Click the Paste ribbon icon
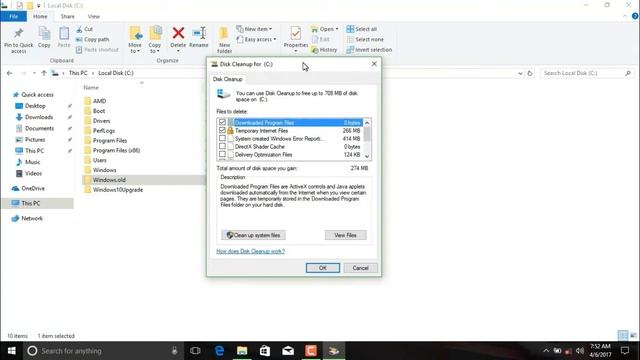 point(64,33)
